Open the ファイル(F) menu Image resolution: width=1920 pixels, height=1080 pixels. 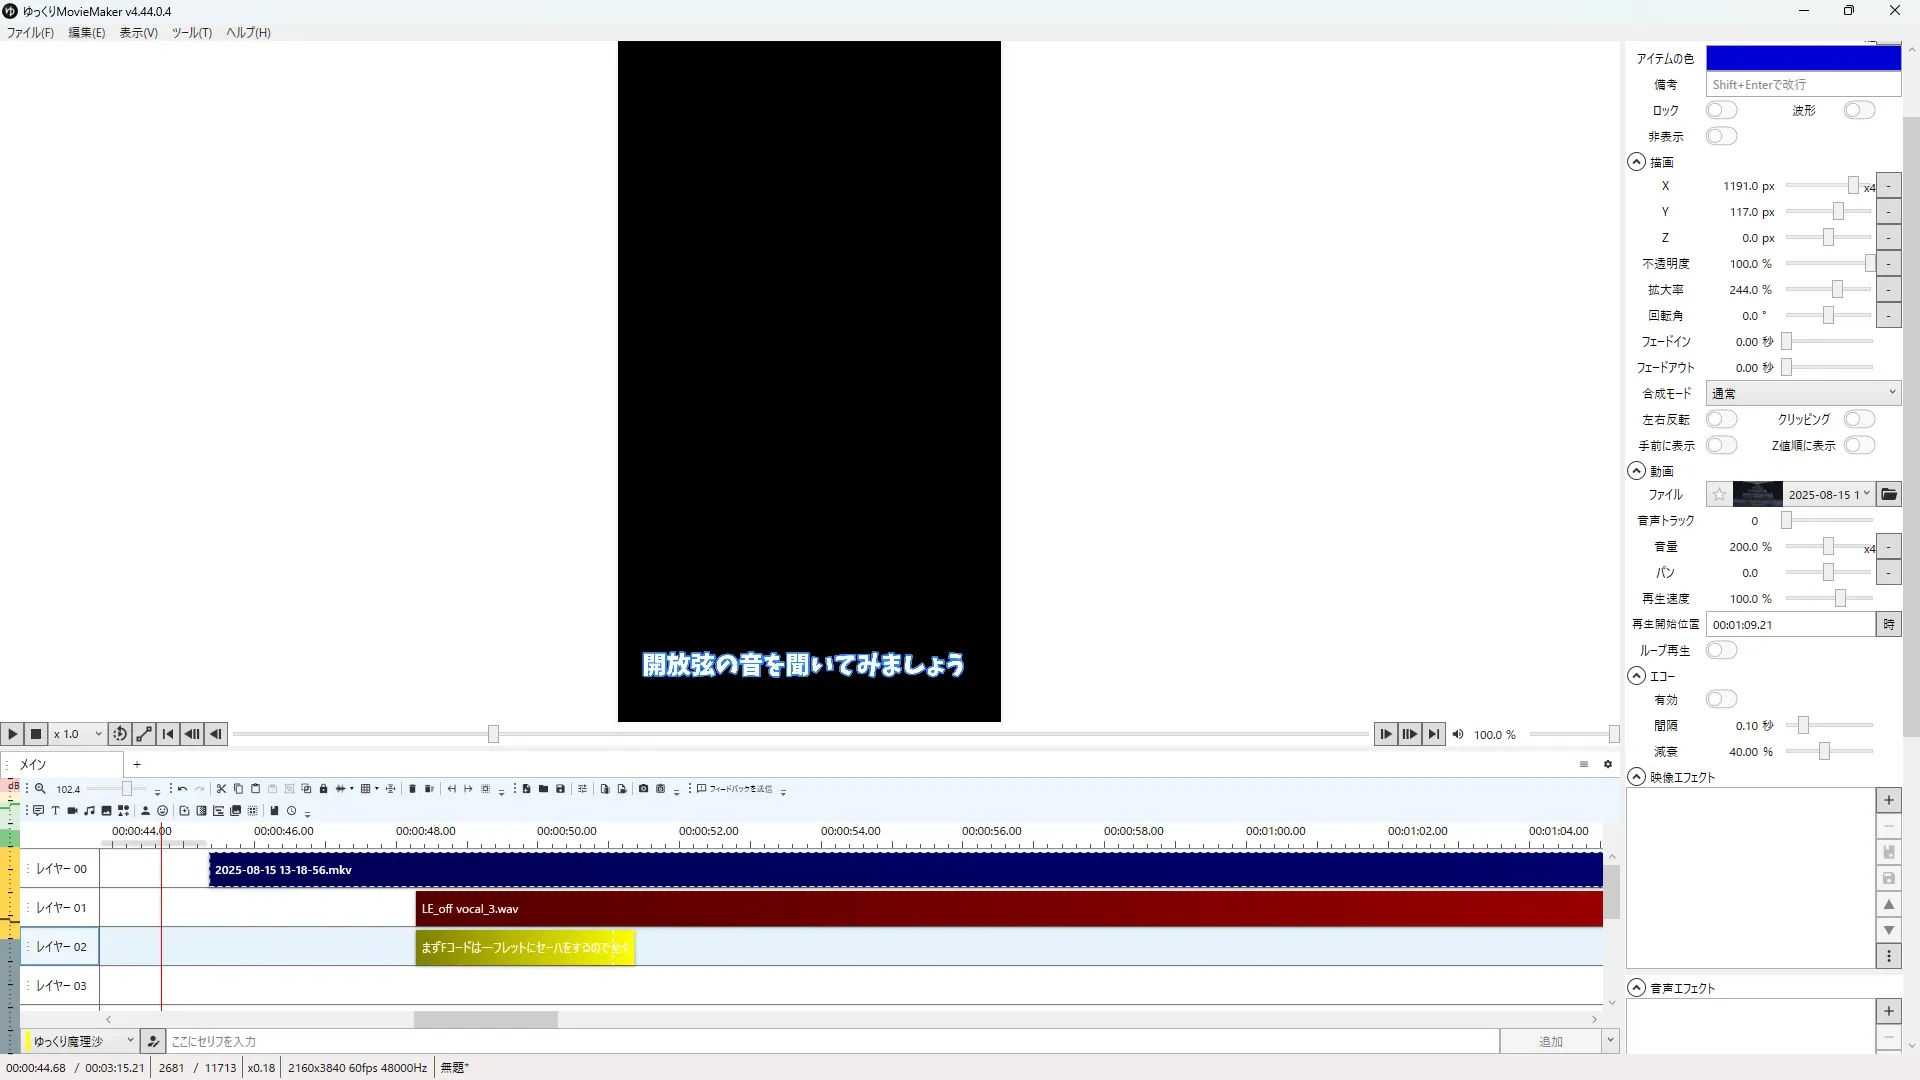tap(30, 33)
